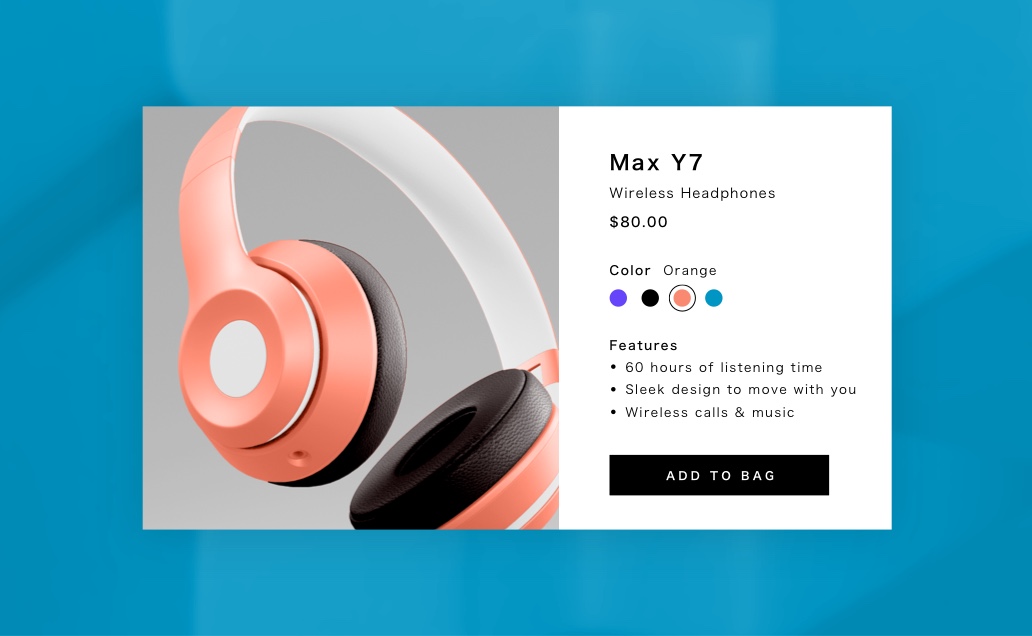Viewport: 1032px width, 636px height.
Task: Click the ADD TO BAG button
Action: (x=719, y=475)
